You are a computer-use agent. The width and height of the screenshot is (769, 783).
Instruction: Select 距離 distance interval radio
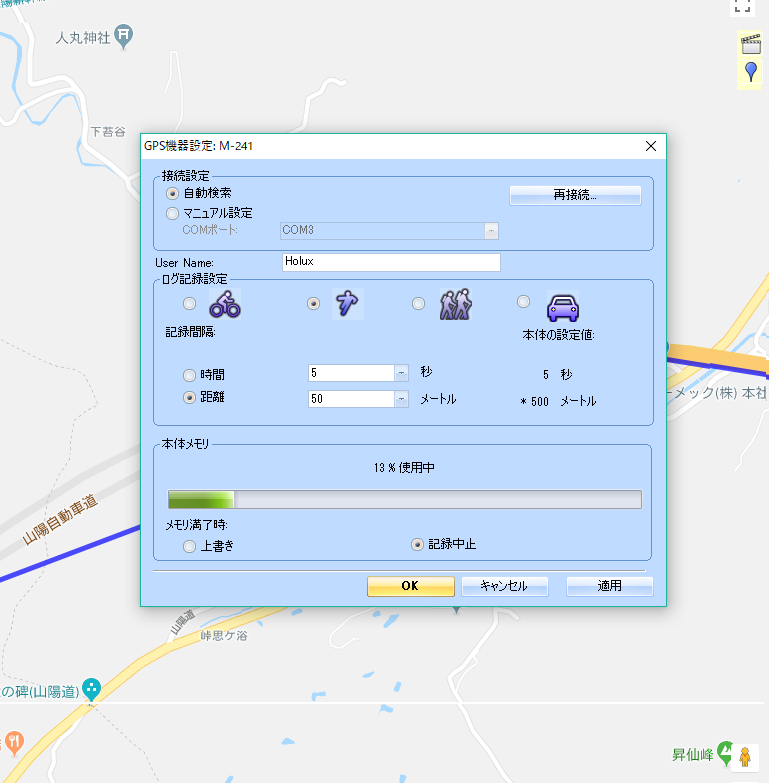click(x=189, y=397)
